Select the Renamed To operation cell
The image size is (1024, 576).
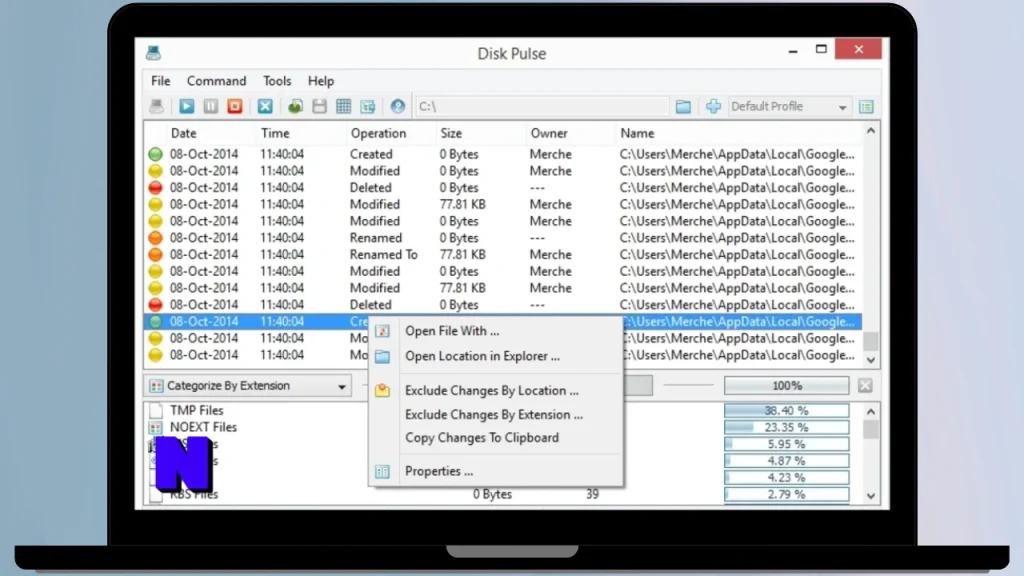click(383, 255)
